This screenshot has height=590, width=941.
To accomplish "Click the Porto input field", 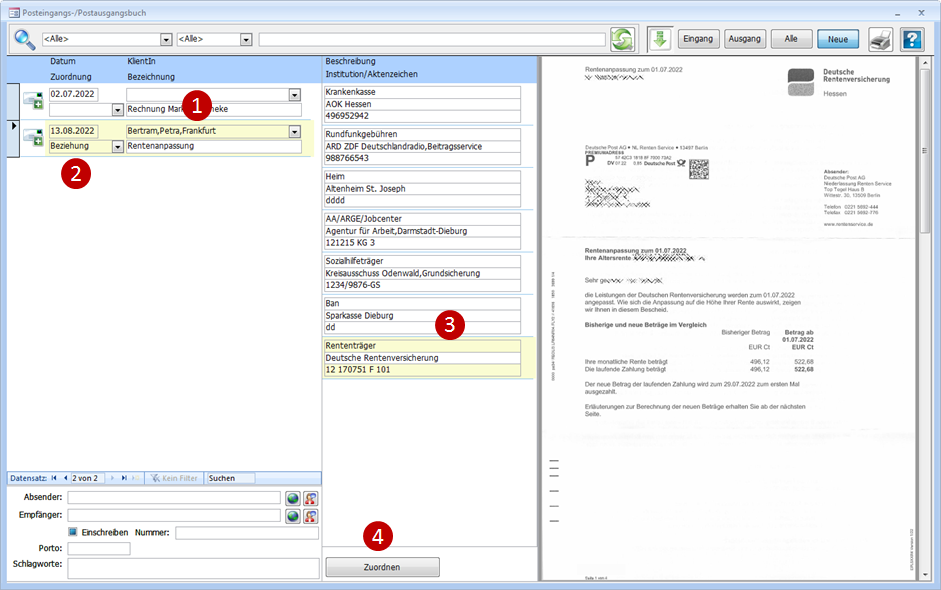I will point(99,549).
